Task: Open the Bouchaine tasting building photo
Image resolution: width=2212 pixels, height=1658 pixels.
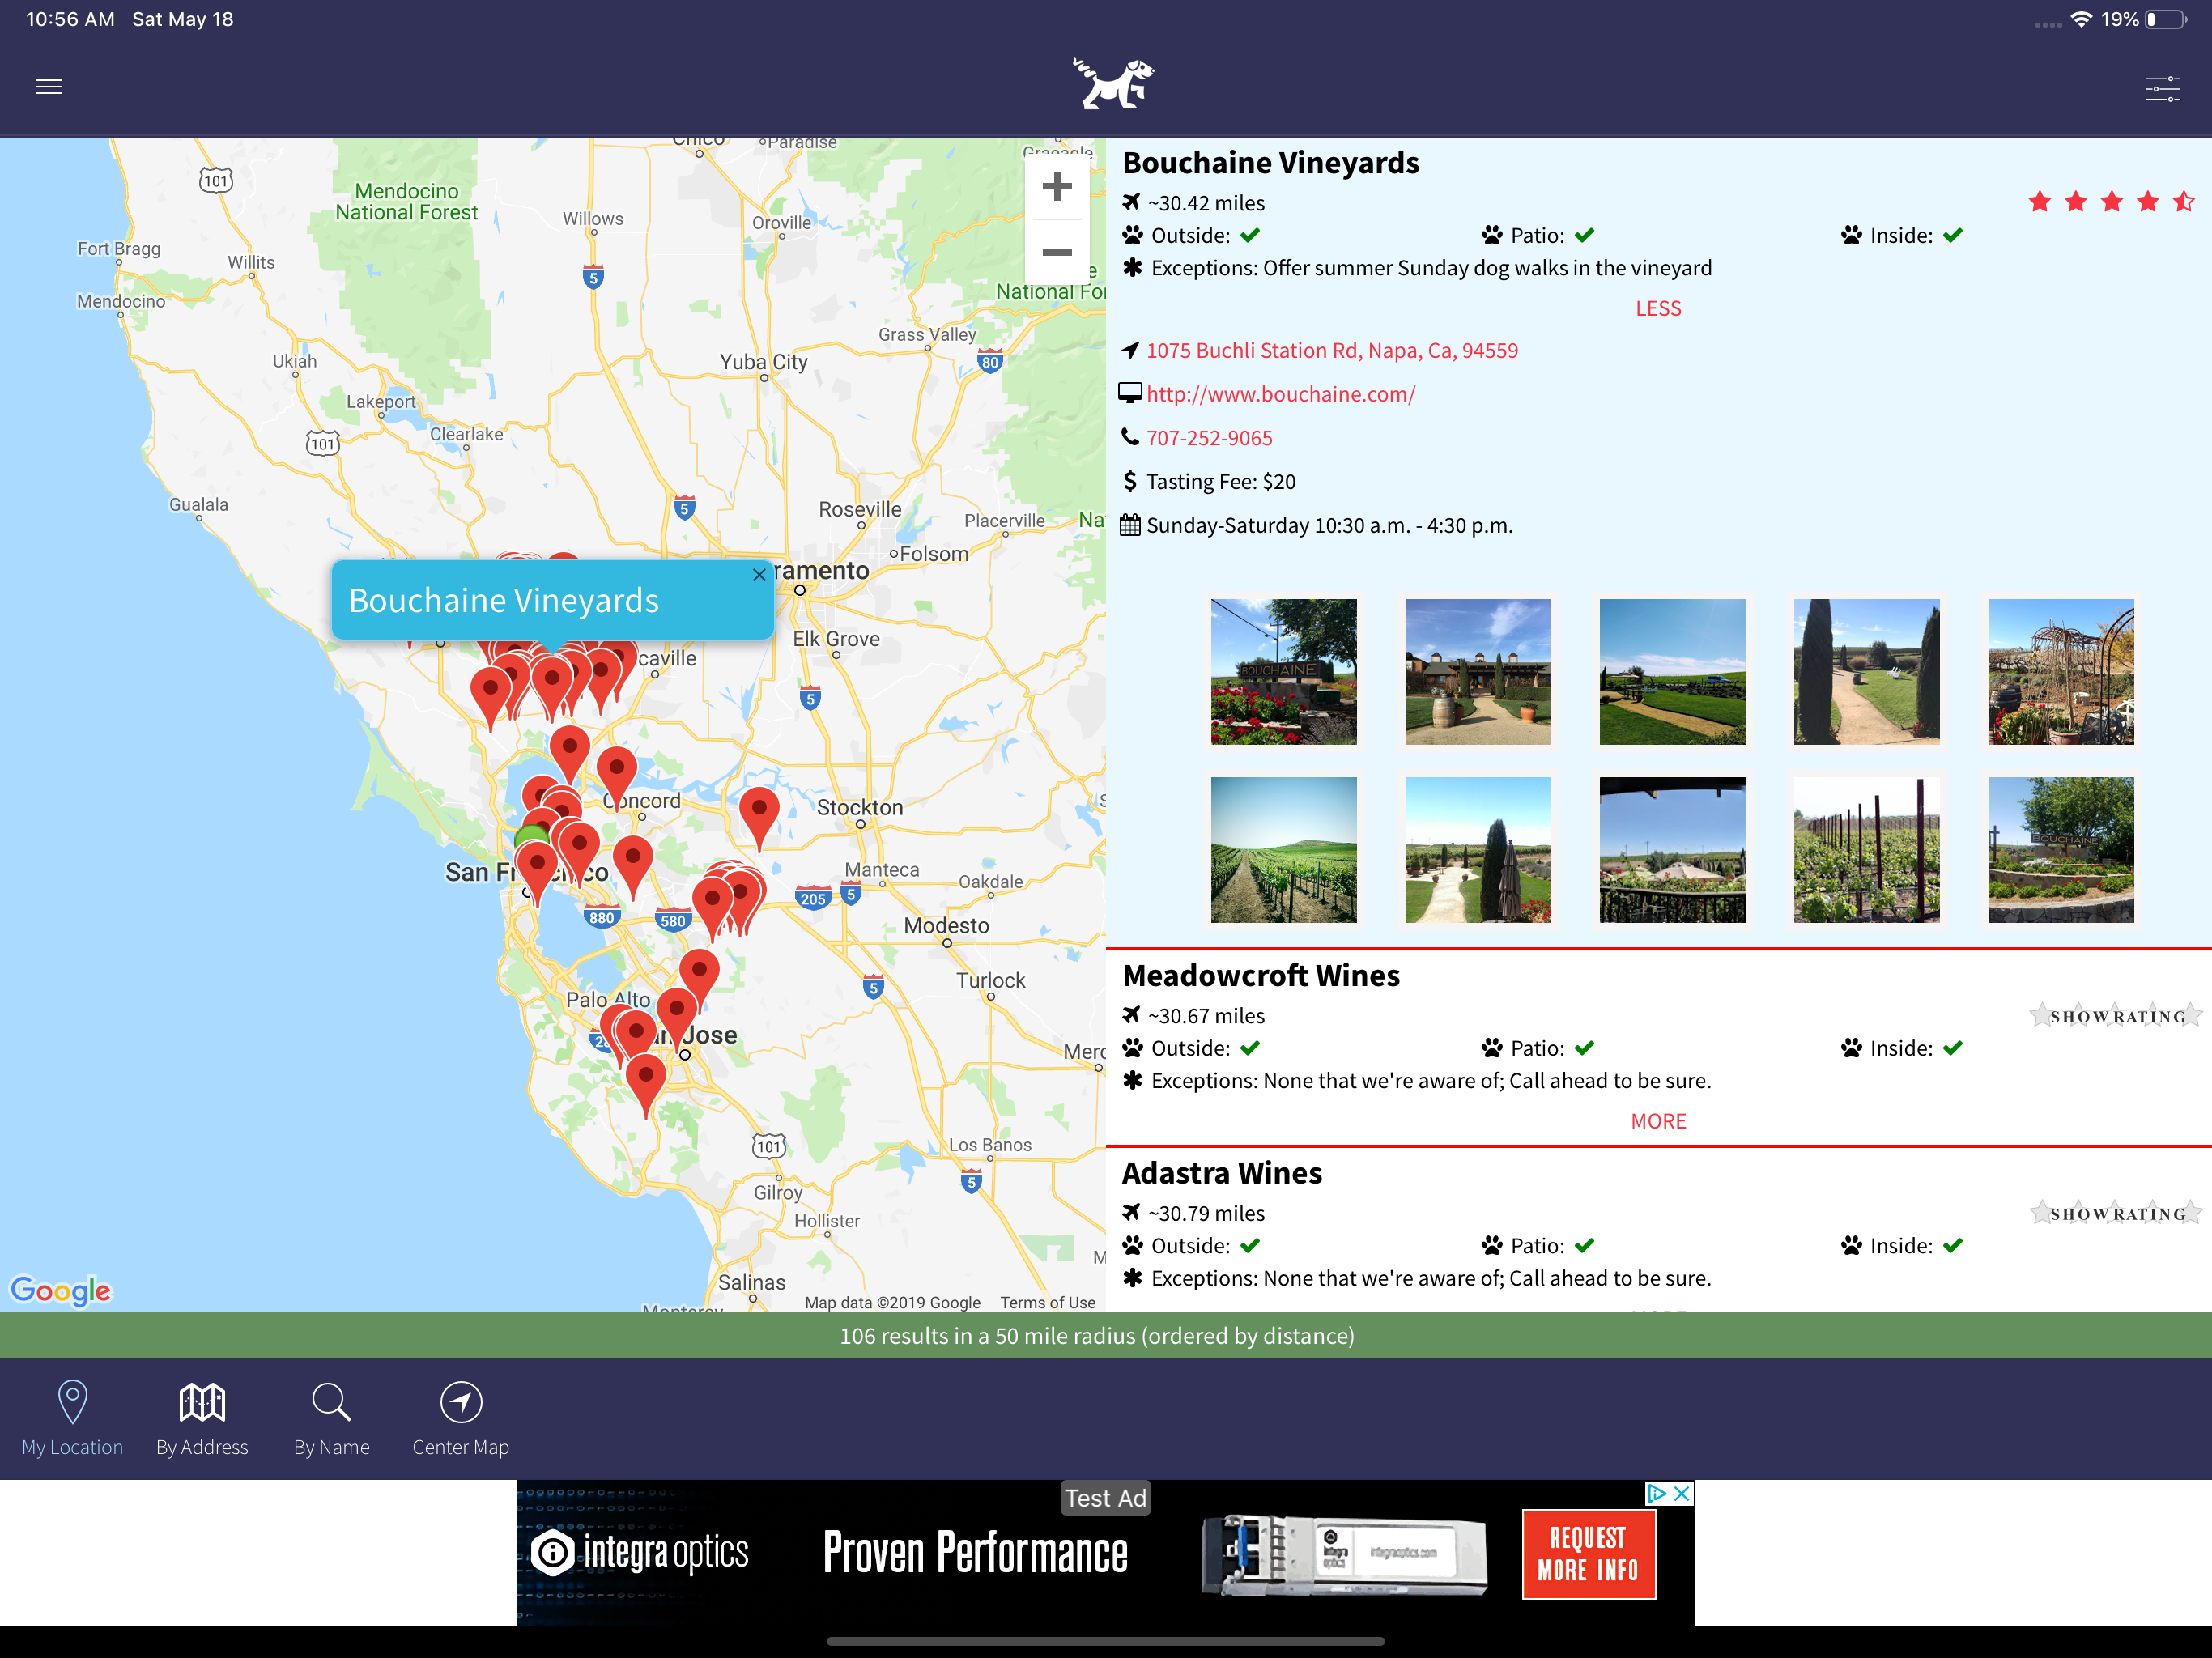Action: click(1478, 672)
